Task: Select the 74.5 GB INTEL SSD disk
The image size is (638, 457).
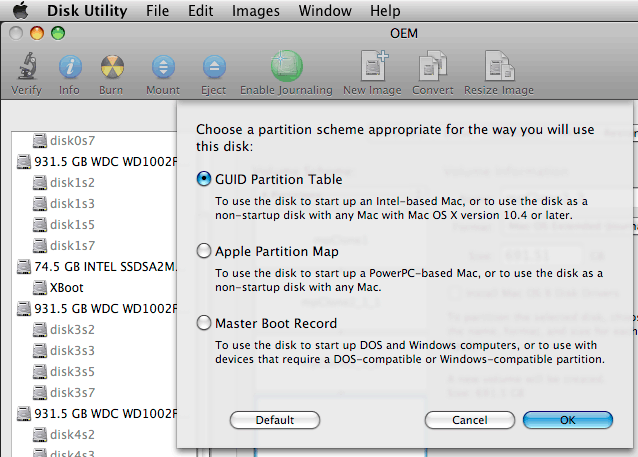Action: pyautogui.click(x=97, y=267)
